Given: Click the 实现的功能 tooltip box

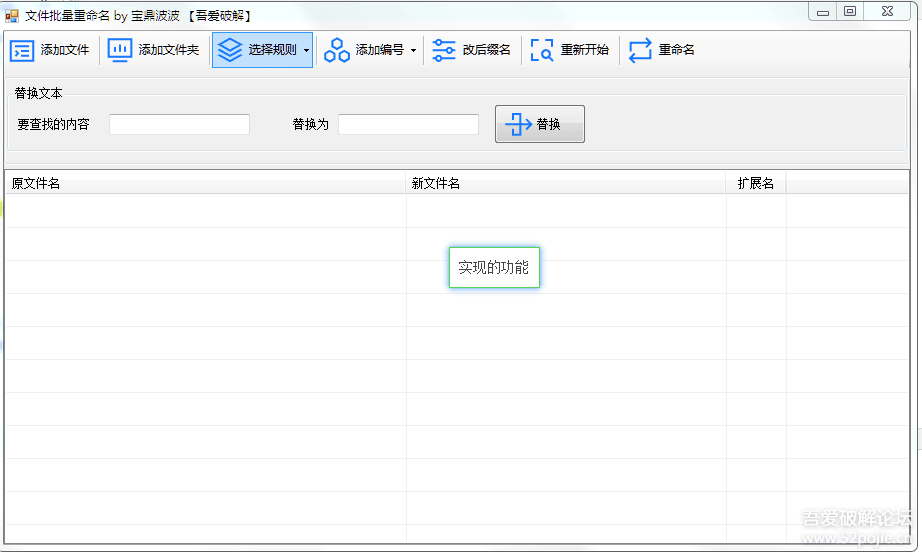Looking at the screenshot, I should (x=494, y=268).
